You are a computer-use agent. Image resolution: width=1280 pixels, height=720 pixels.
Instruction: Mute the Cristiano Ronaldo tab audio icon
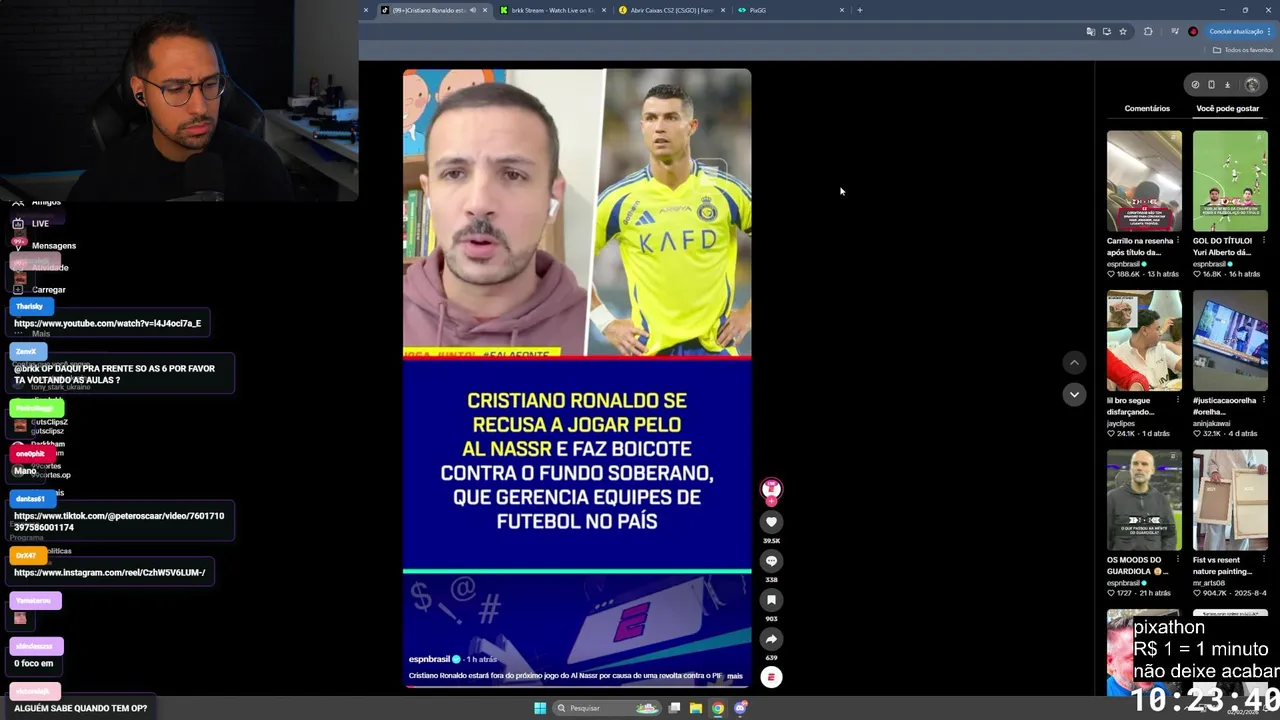click(x=473, y=10)
